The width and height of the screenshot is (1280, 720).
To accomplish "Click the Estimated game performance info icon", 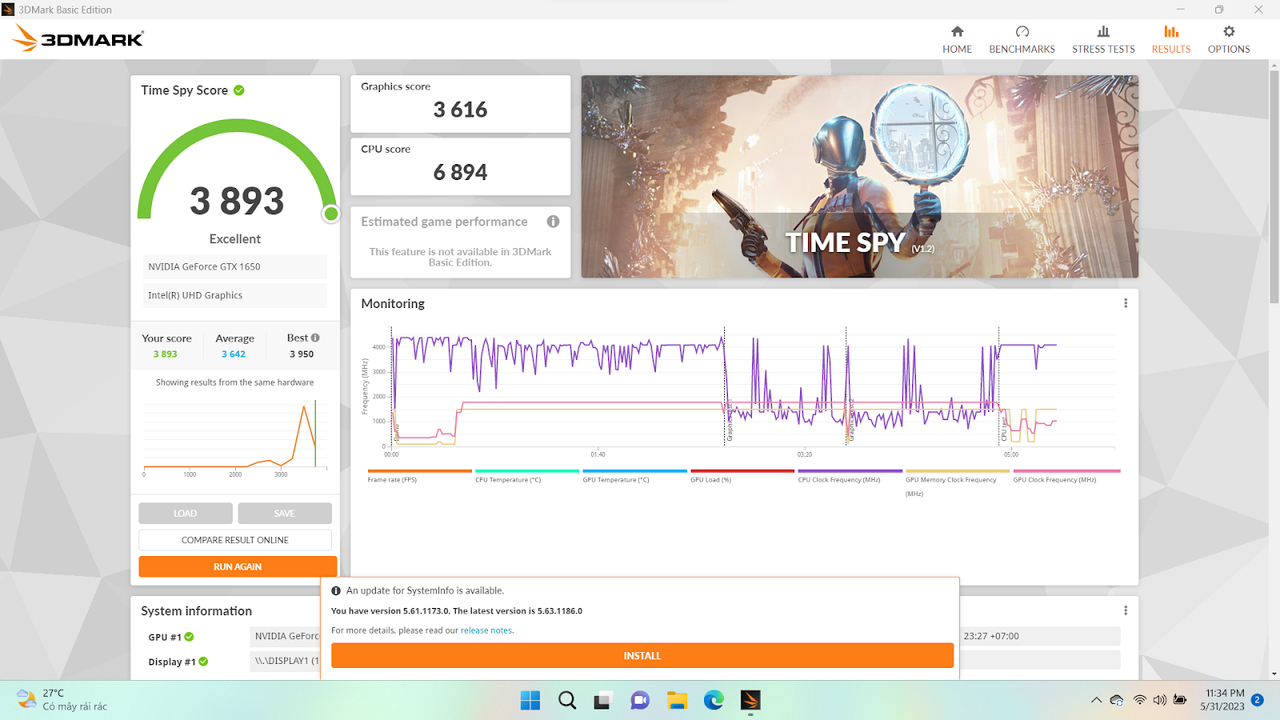I will pyautogui.click(x=553, y=222).
